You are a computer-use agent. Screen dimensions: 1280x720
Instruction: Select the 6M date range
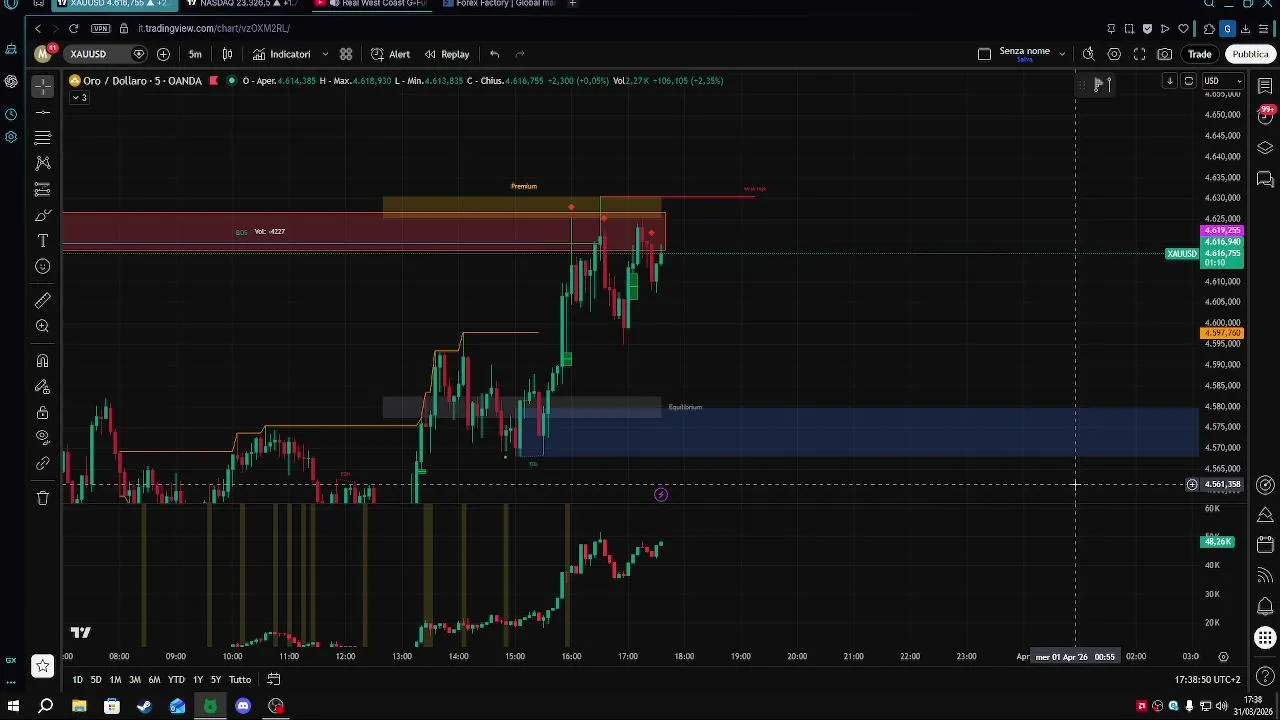click(154, 680)
